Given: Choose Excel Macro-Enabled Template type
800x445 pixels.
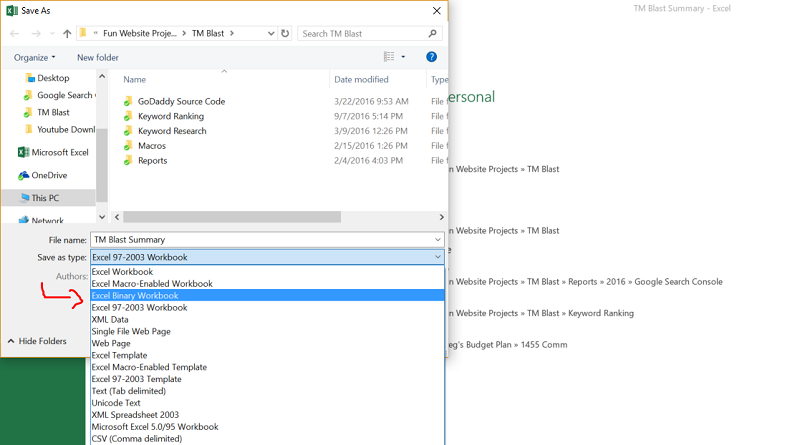Looking at the screenshot, I should coord(267,367).
